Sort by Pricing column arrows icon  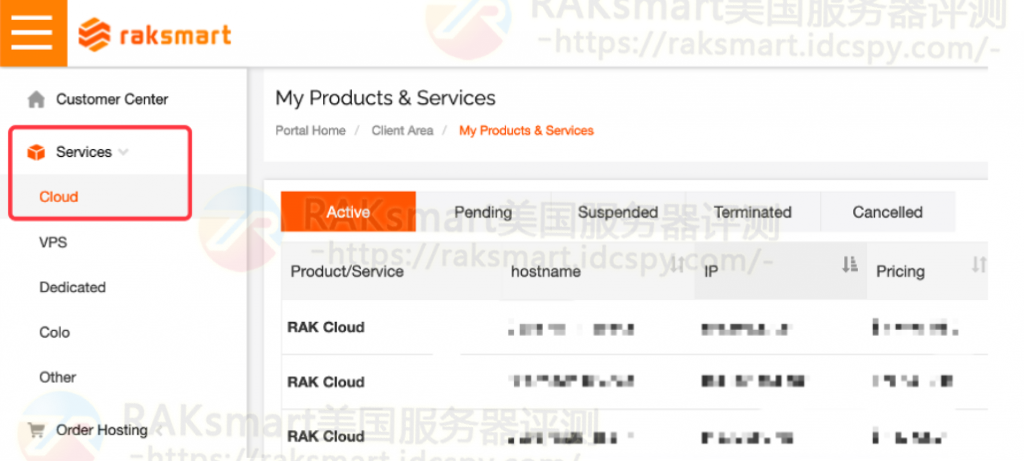(x=978, y=264)
